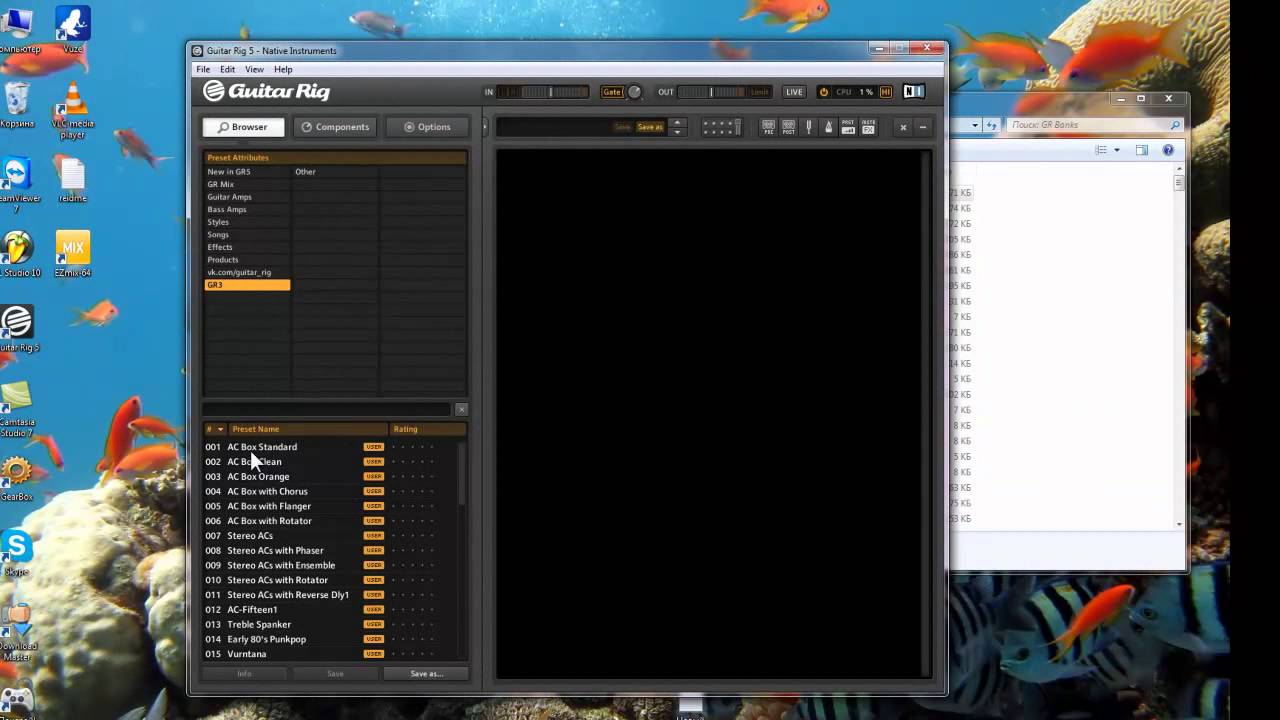Click the output level meter slider
Screen dimensions: 1280x720
tap(711, 92)
